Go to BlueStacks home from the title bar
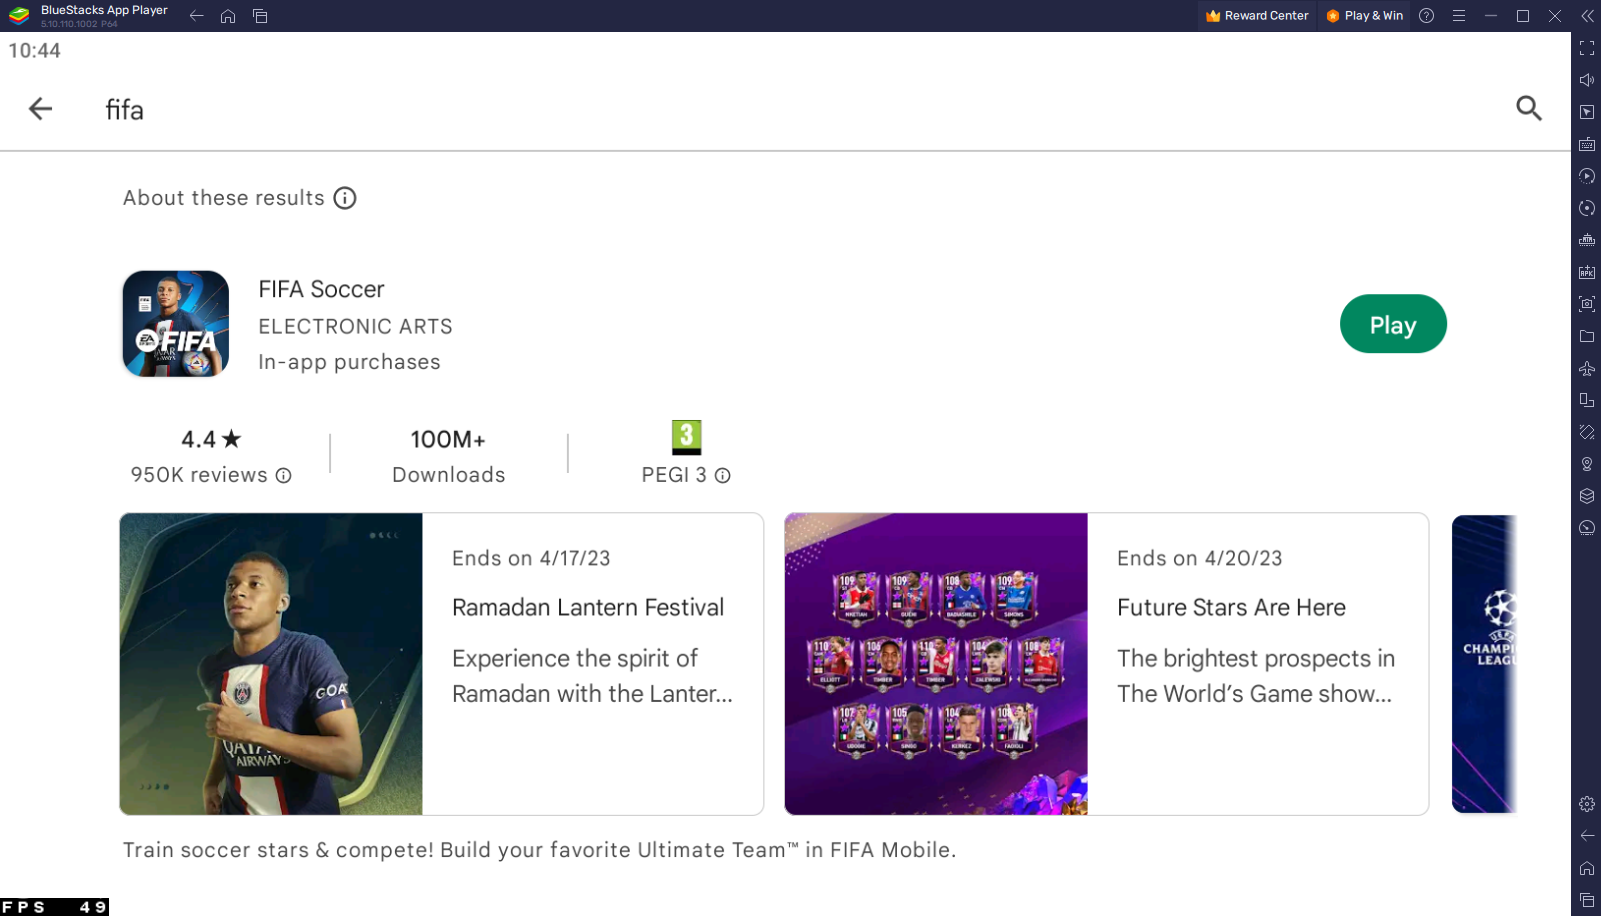Screen dimensions: 1601x916 [x=228, y=16]
